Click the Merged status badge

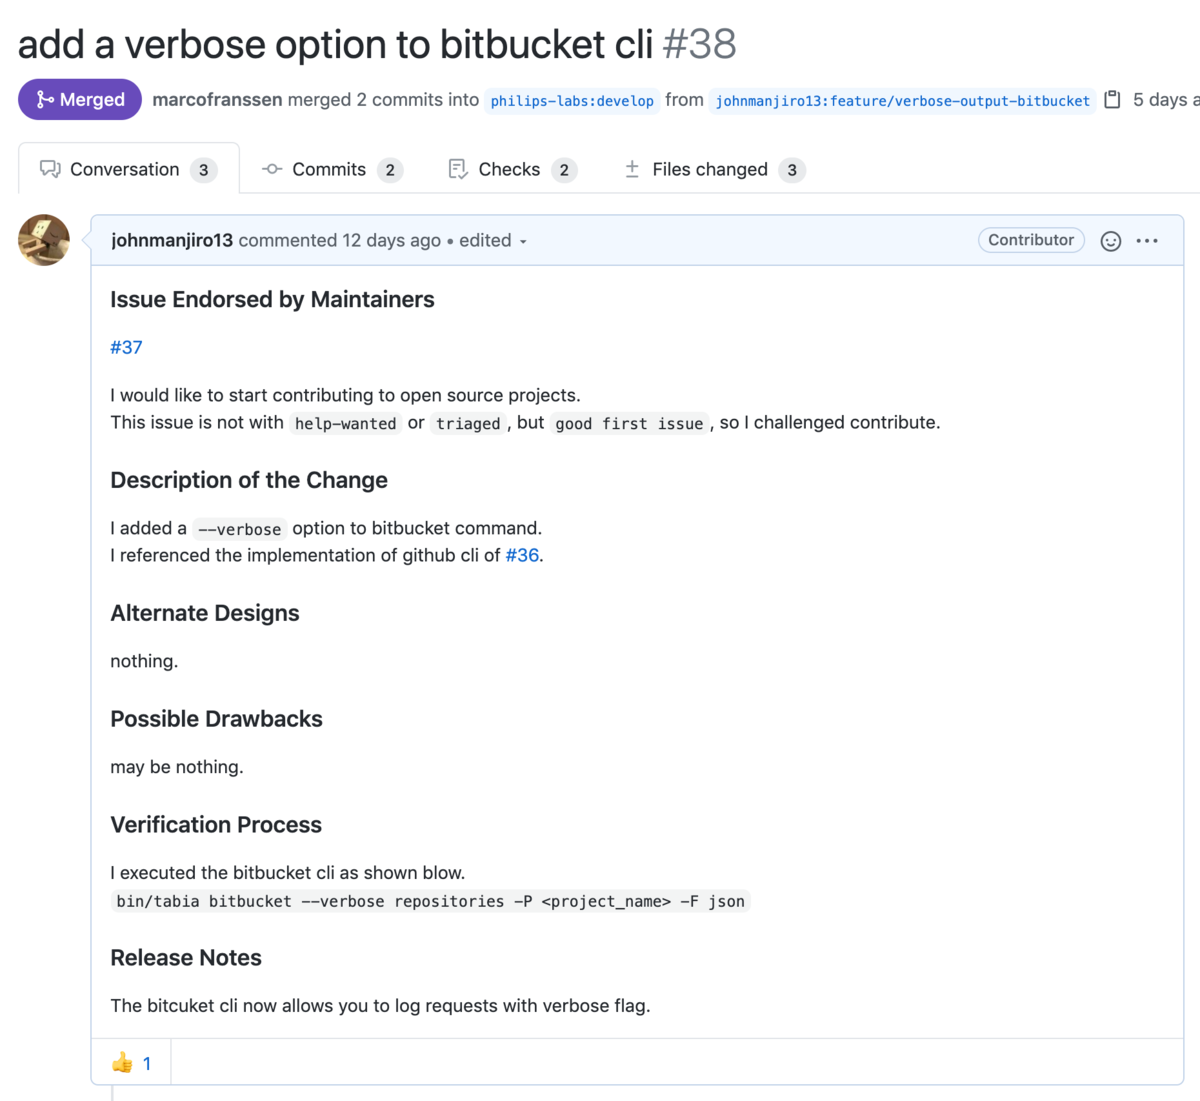coord(80,100)
